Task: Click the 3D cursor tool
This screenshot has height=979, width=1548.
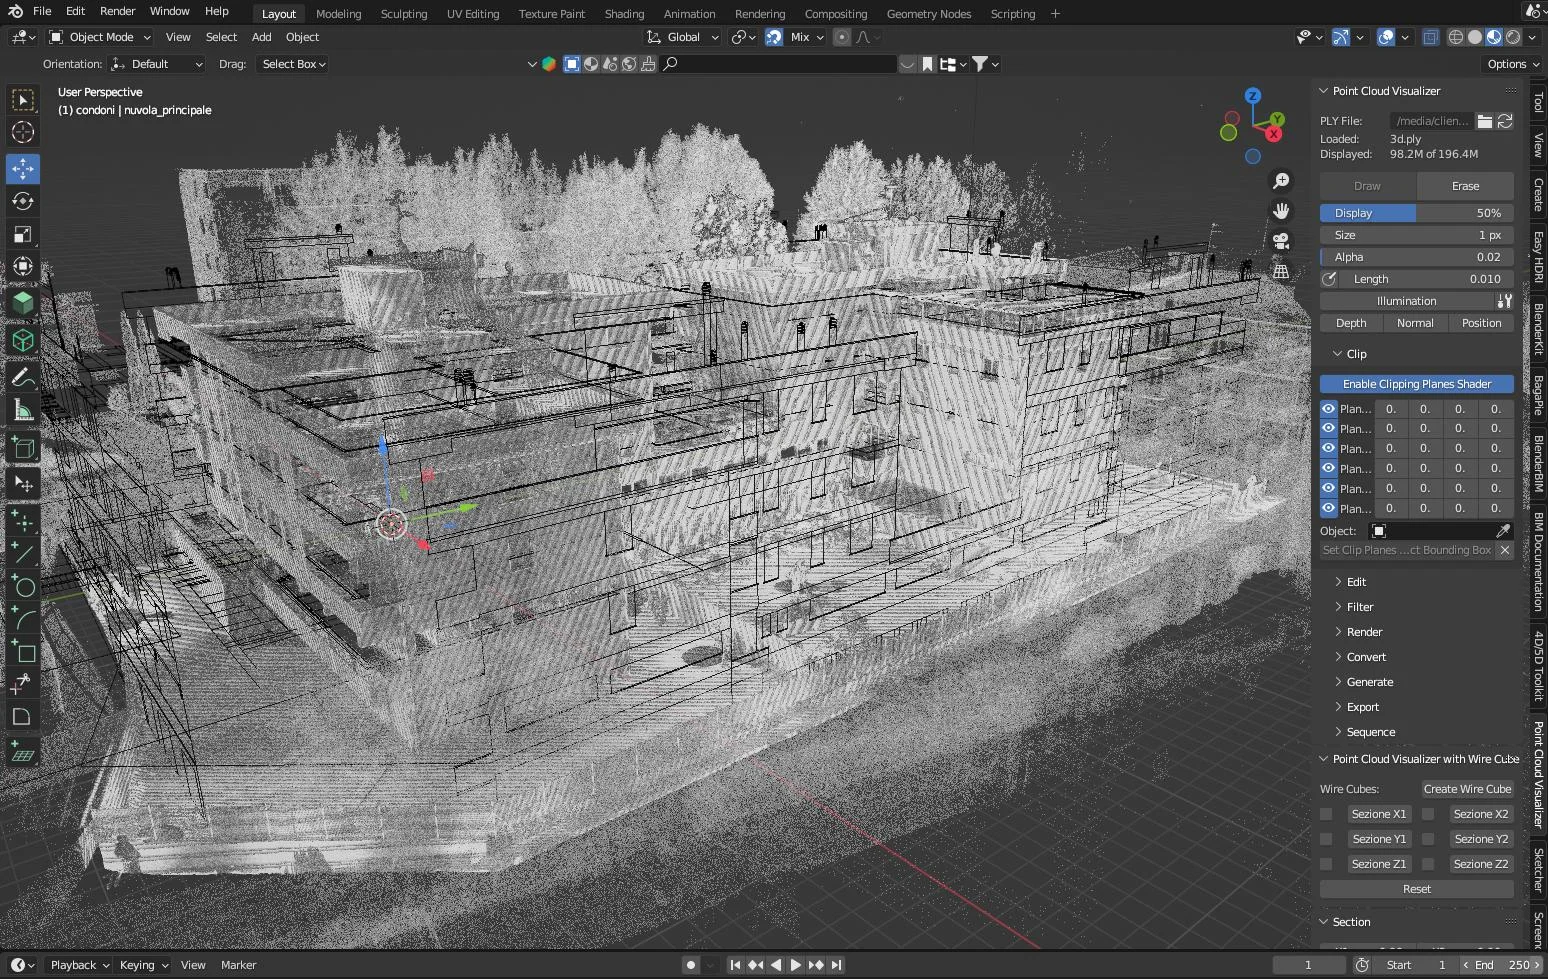Action: point(22,132)
